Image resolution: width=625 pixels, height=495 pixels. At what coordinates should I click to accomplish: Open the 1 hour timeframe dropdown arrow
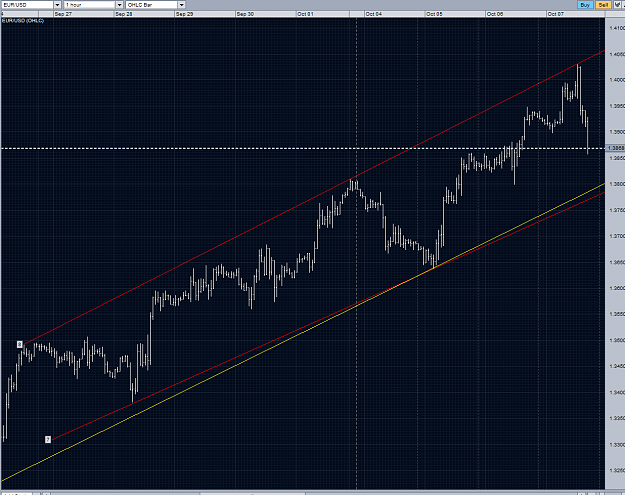tap(119, 5)
